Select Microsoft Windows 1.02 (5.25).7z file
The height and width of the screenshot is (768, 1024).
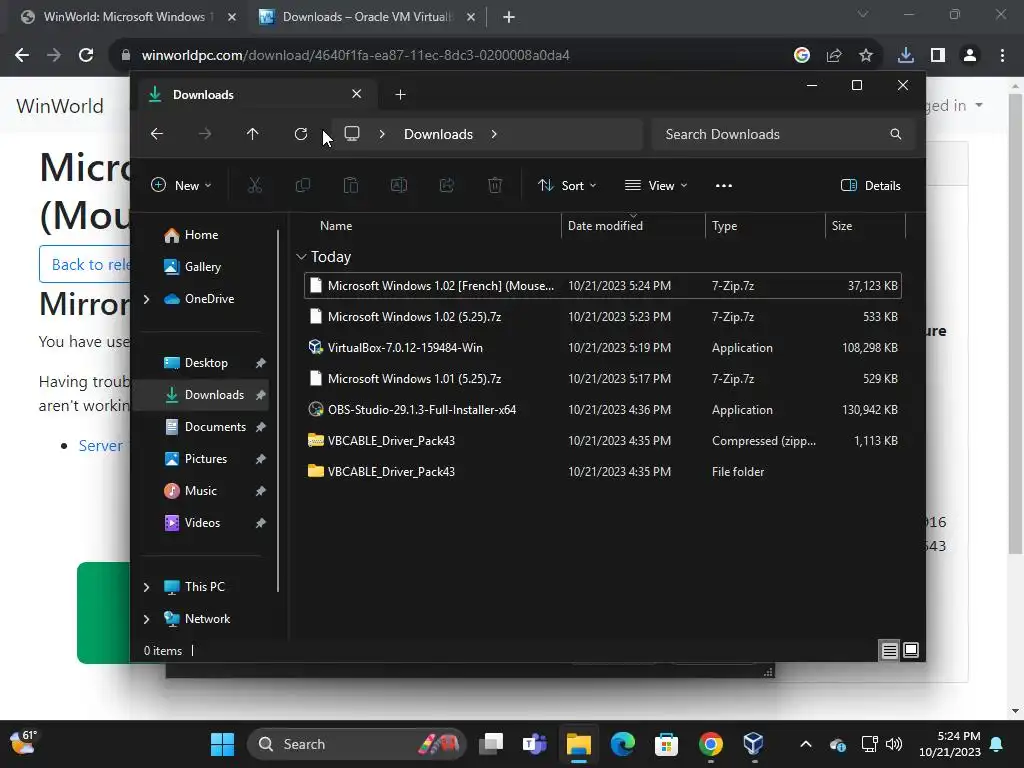(x=602, y=317)
